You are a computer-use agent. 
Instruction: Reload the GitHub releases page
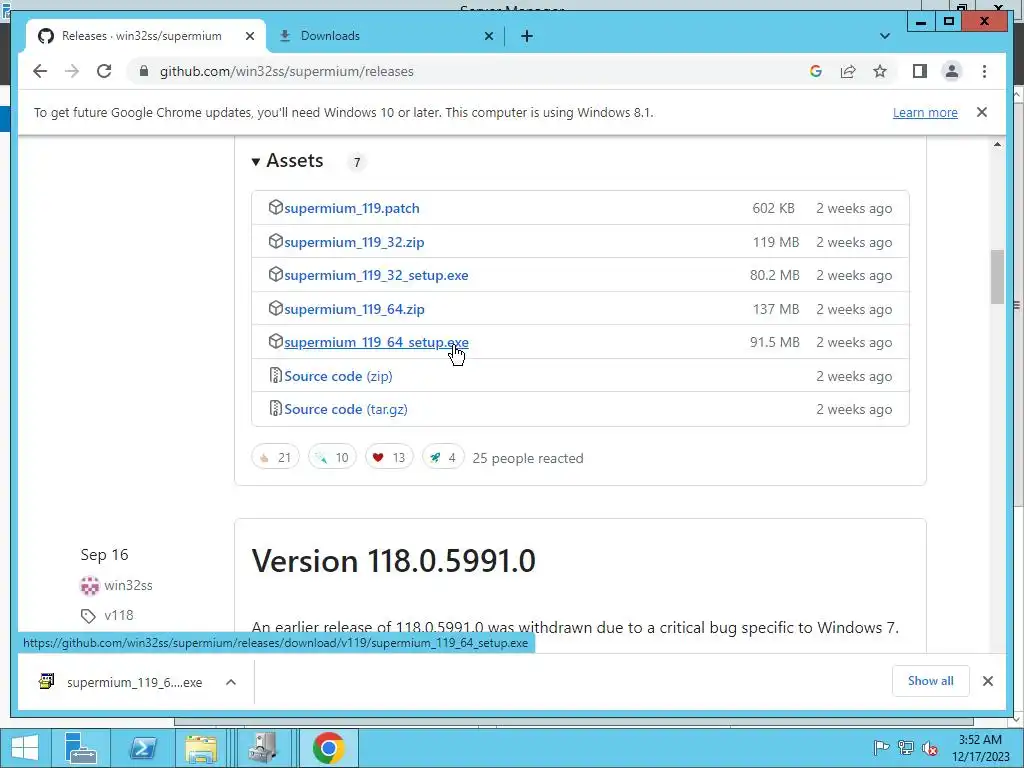104,71
